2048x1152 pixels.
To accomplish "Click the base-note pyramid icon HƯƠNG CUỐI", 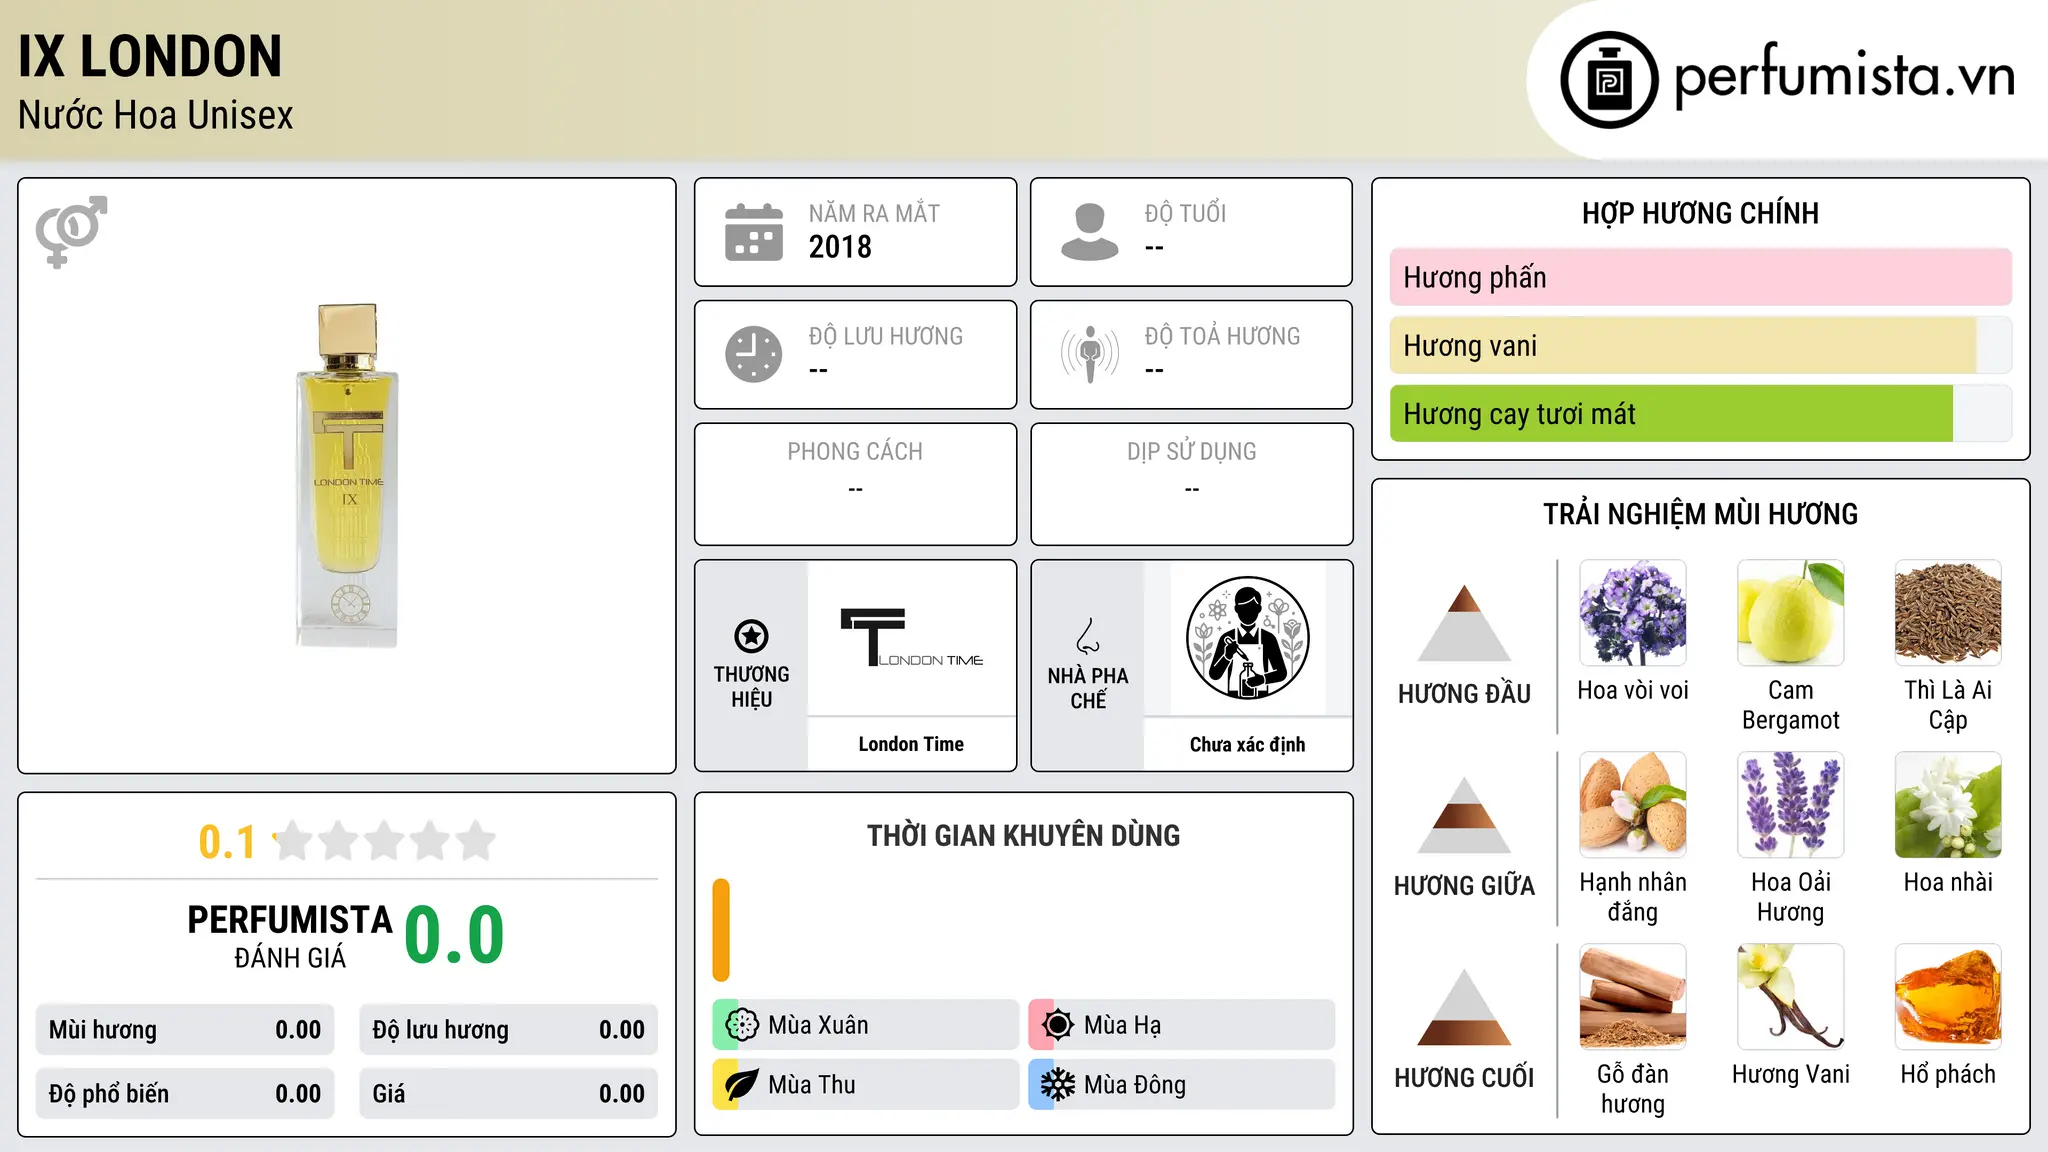I will click(x=1464, y=1007).
